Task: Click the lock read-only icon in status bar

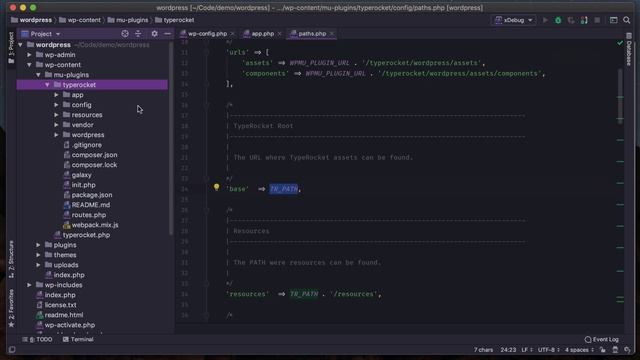Action: tap(602, 350)
